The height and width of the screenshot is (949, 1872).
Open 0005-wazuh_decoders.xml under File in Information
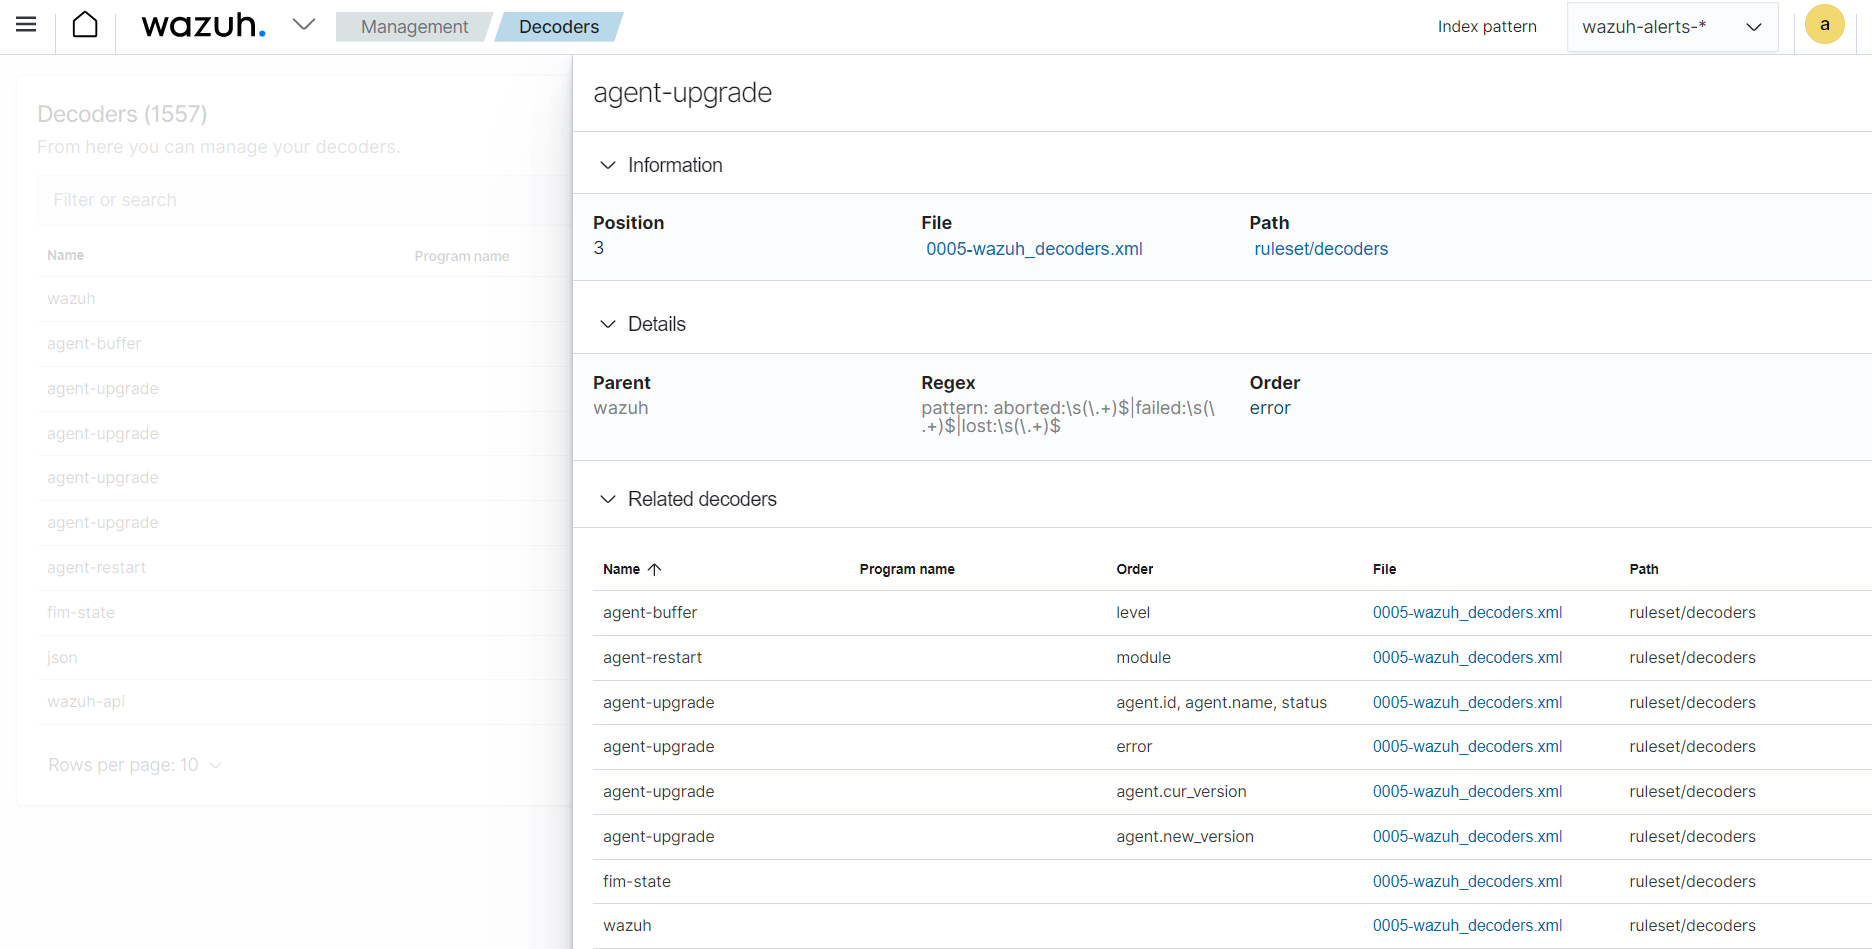pos(1034,249)
